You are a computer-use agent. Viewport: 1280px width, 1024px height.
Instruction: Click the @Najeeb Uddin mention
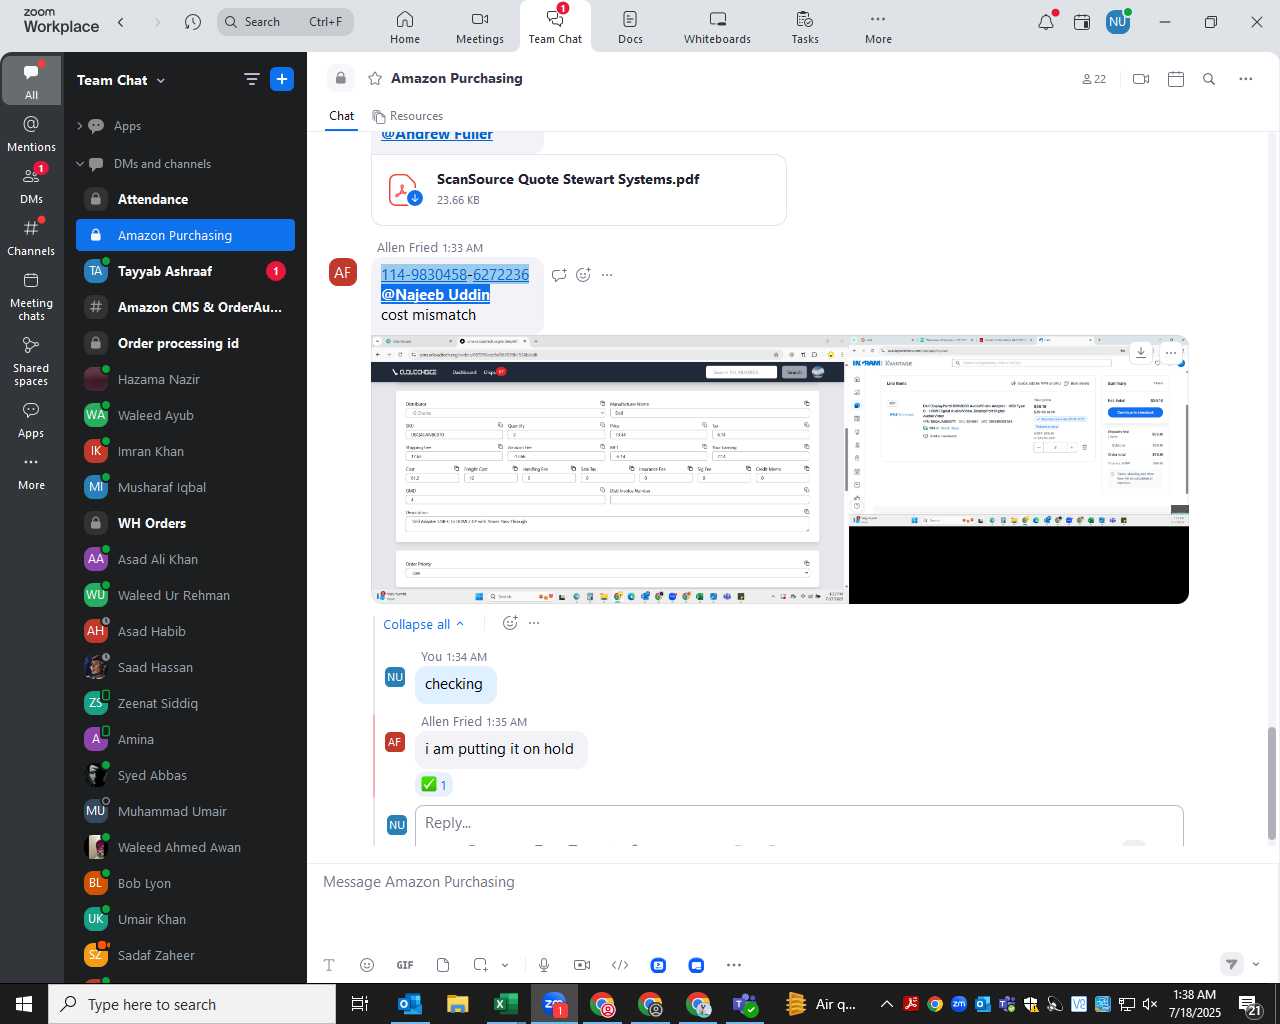[x=436, y=294]
